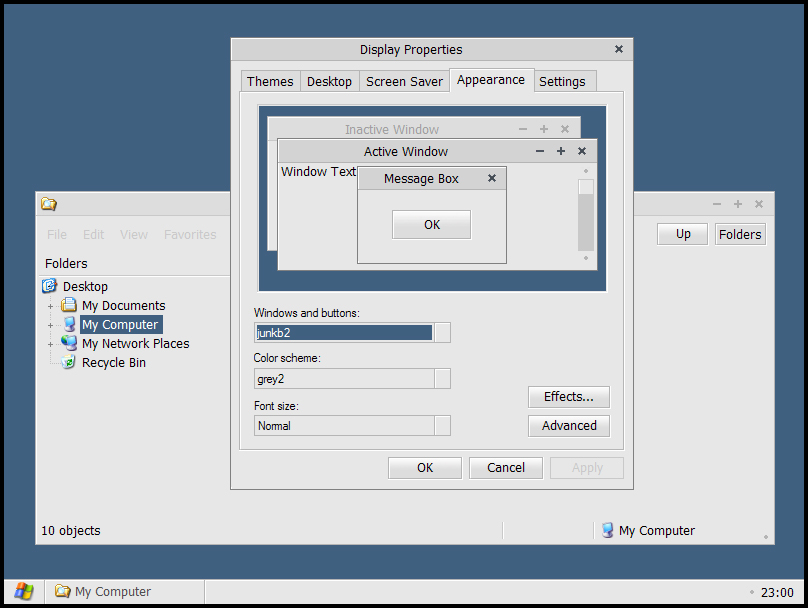
Task: Click the Windows Start button logo
Action: point(24,591)
